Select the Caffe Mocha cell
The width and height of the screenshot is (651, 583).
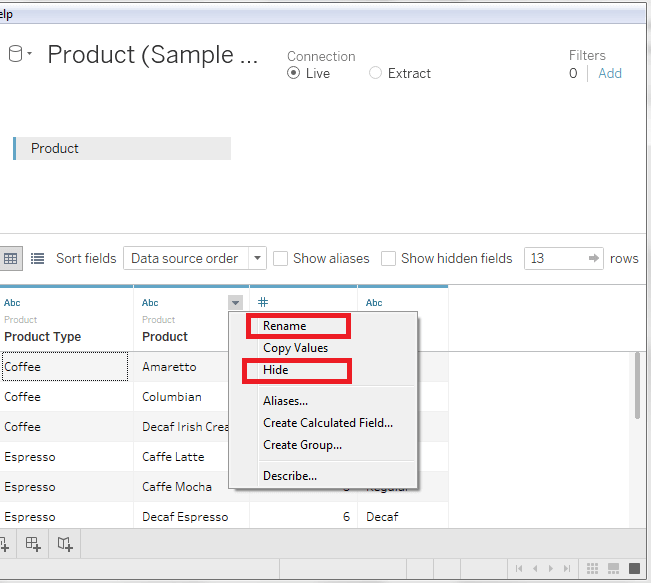(x=177, y=487)
